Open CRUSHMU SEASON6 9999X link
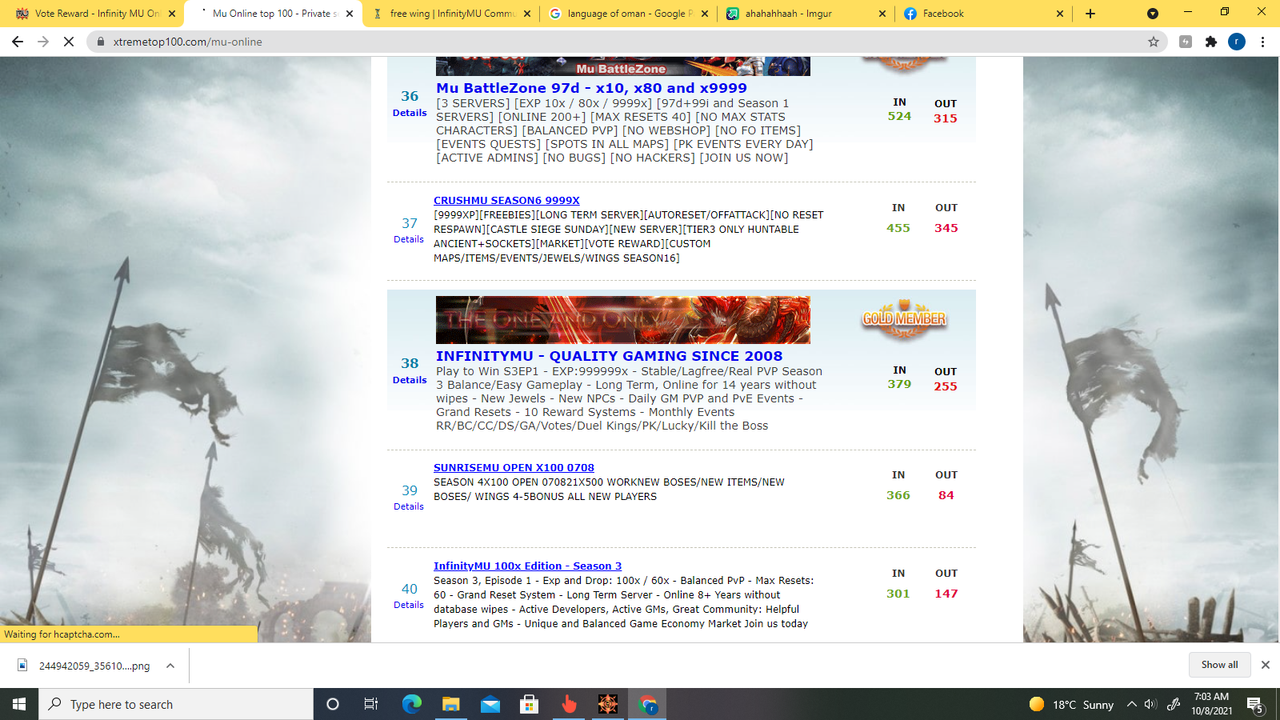 click(x=506, y=201)
